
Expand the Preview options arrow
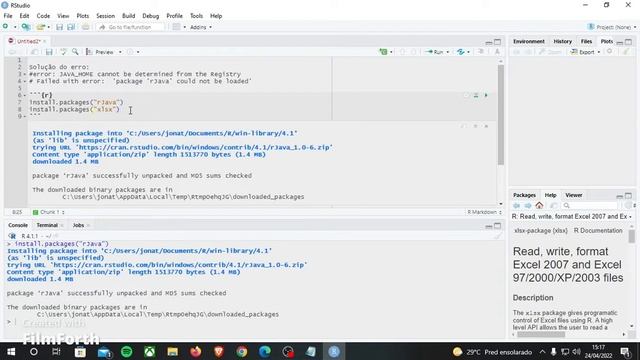point(120,52)
